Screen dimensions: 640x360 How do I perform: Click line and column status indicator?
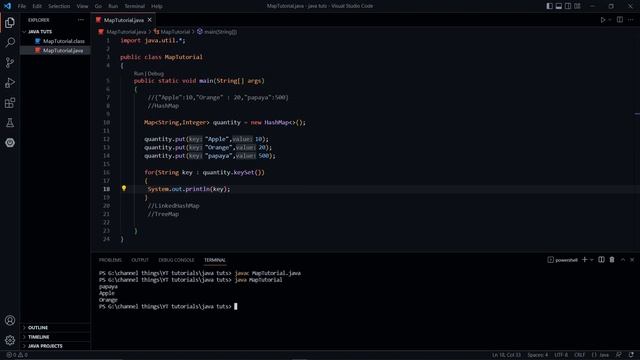506,355
